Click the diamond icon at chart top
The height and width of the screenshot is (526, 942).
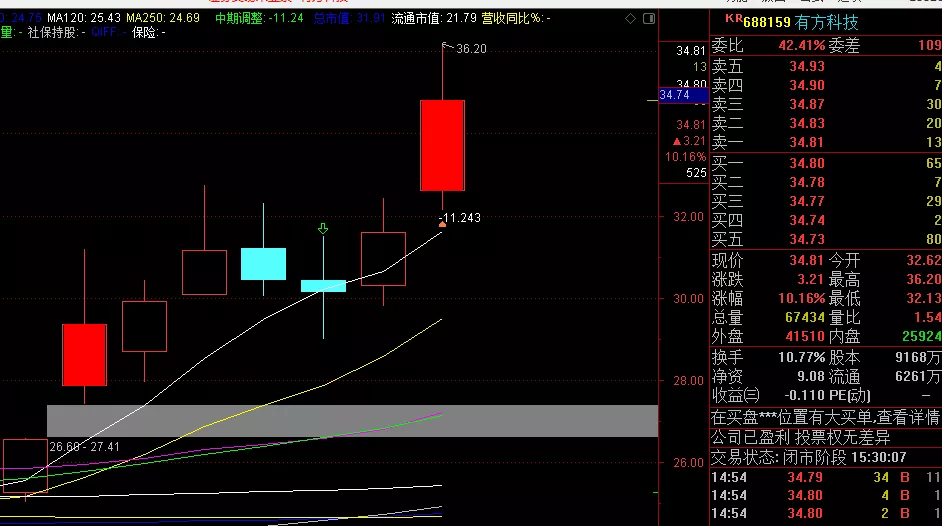click(630, 19)
